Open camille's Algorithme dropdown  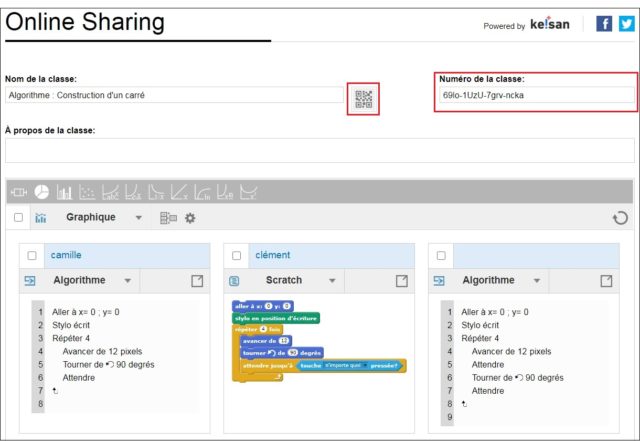[128, 281]
